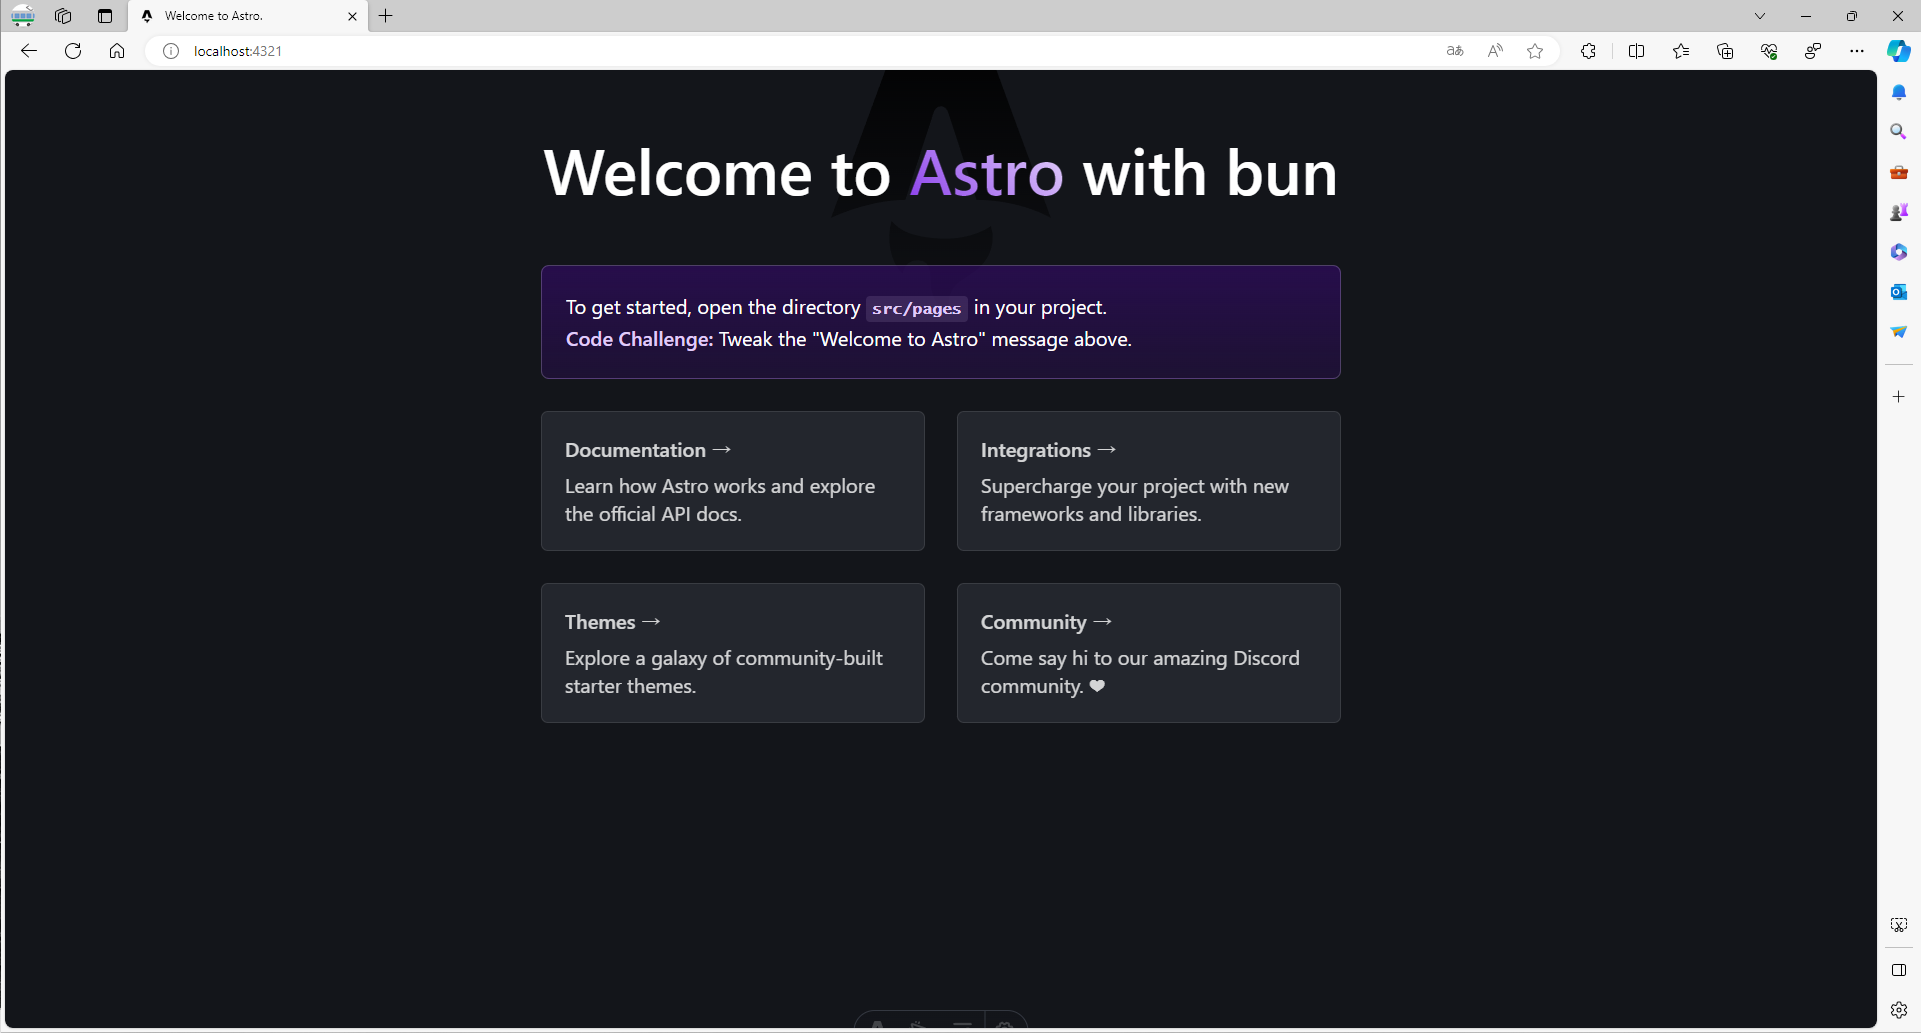Launch Copilot from the toolbar
The image size is (1921, 1033).
(x=1899, y=51)
